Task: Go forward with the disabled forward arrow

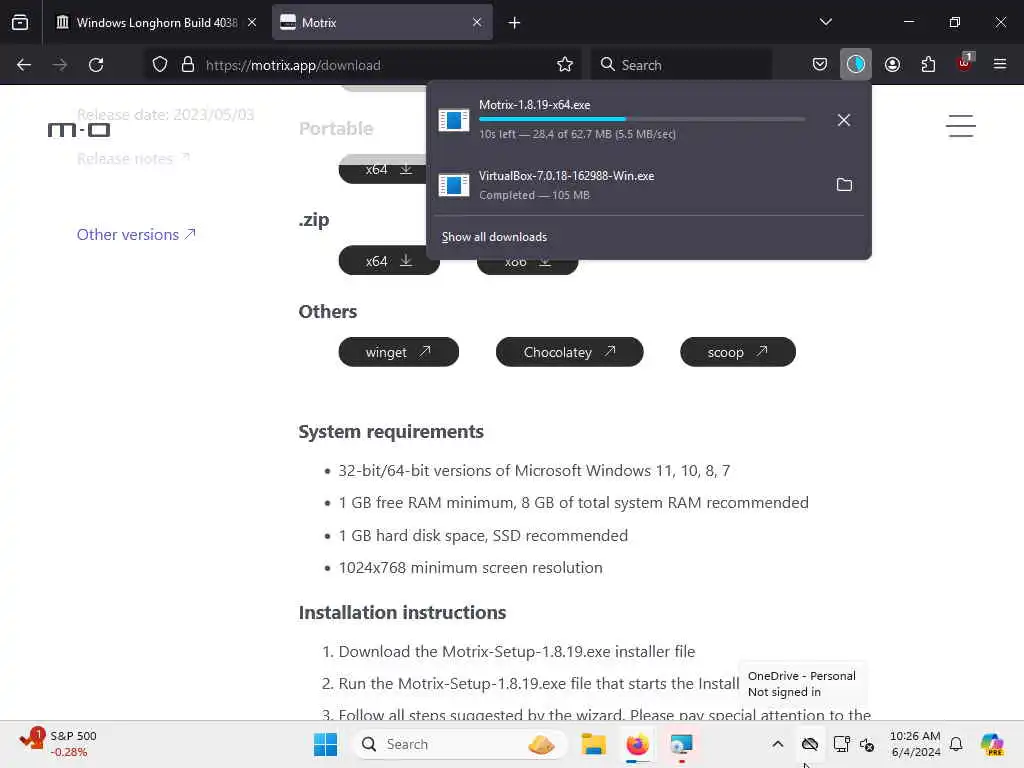Action: point(60,65)
